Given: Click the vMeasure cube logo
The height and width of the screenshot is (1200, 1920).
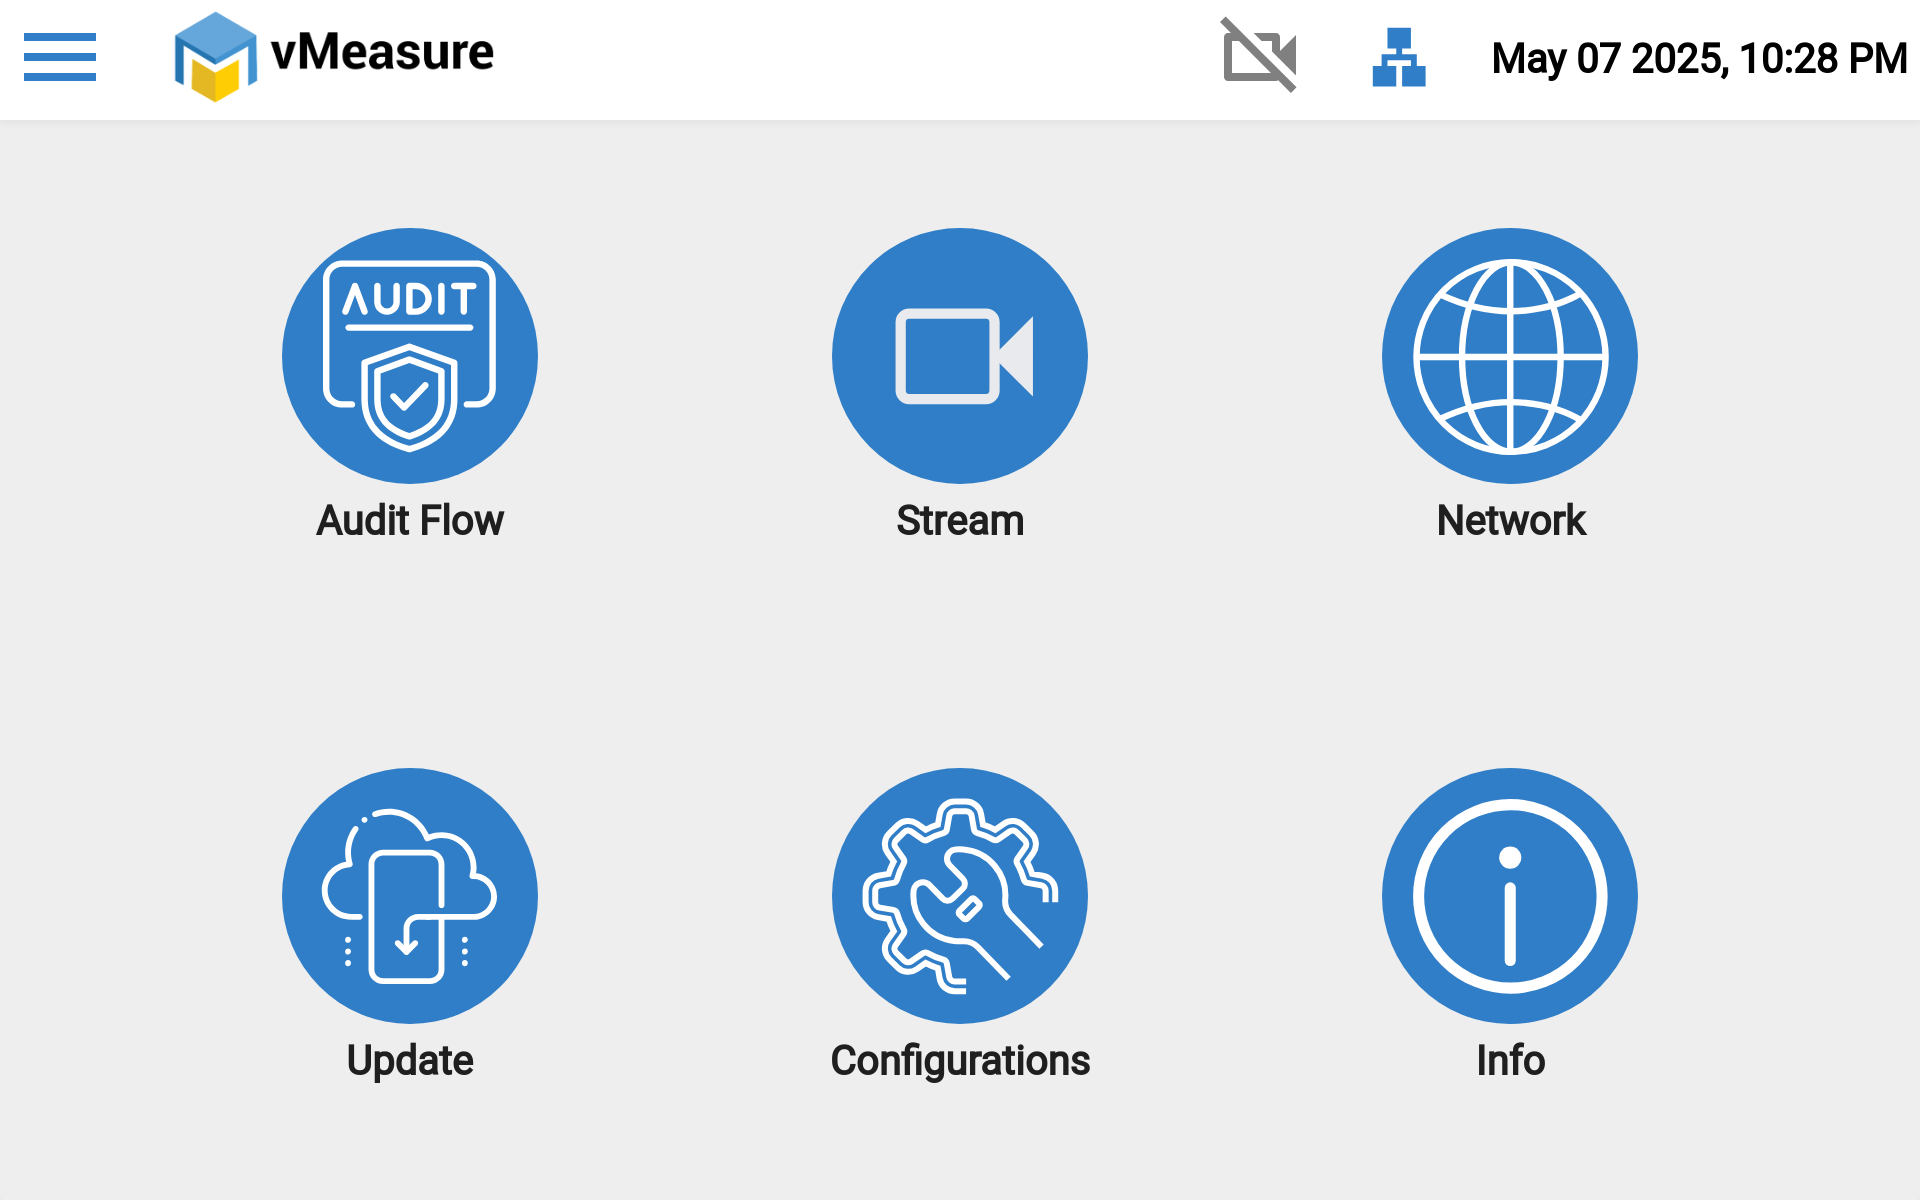Looking at the screenshot, I should click(215, 57).
